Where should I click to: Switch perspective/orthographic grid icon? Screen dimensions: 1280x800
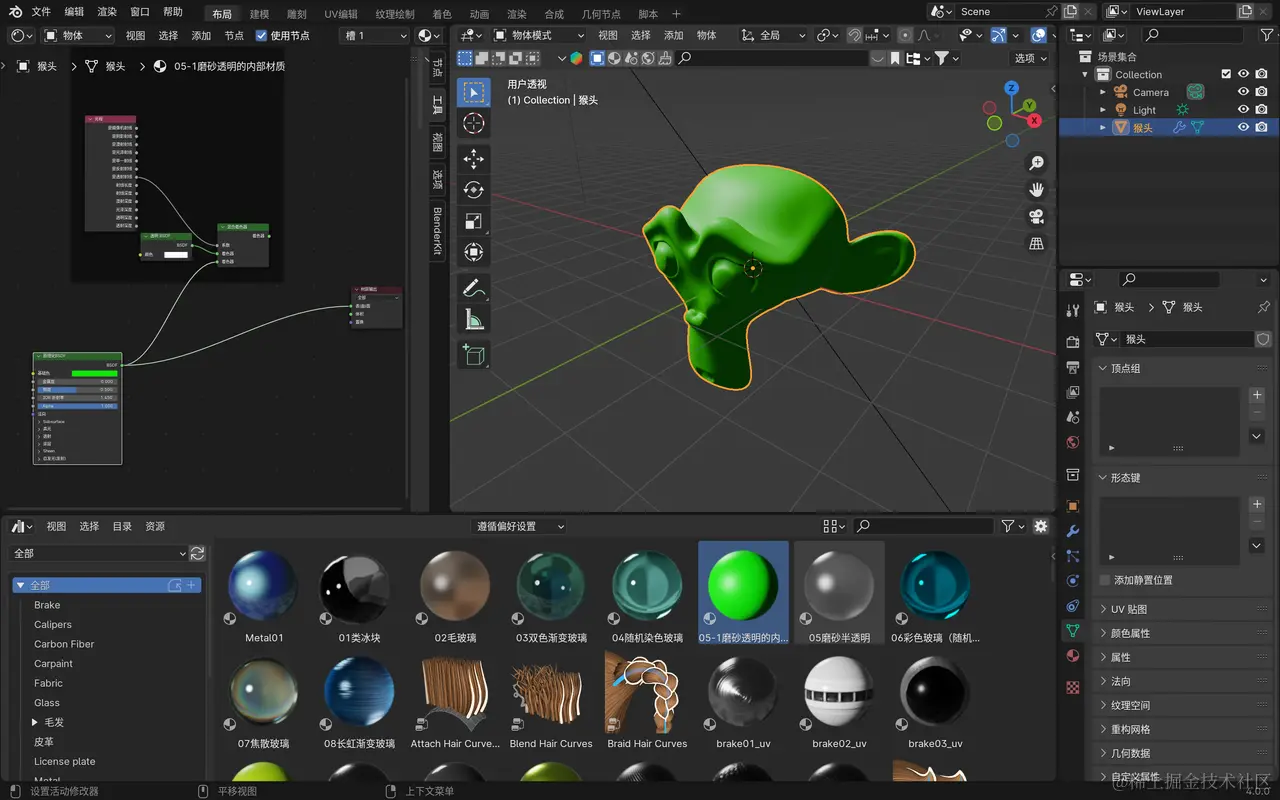[x=1036, y=244]
